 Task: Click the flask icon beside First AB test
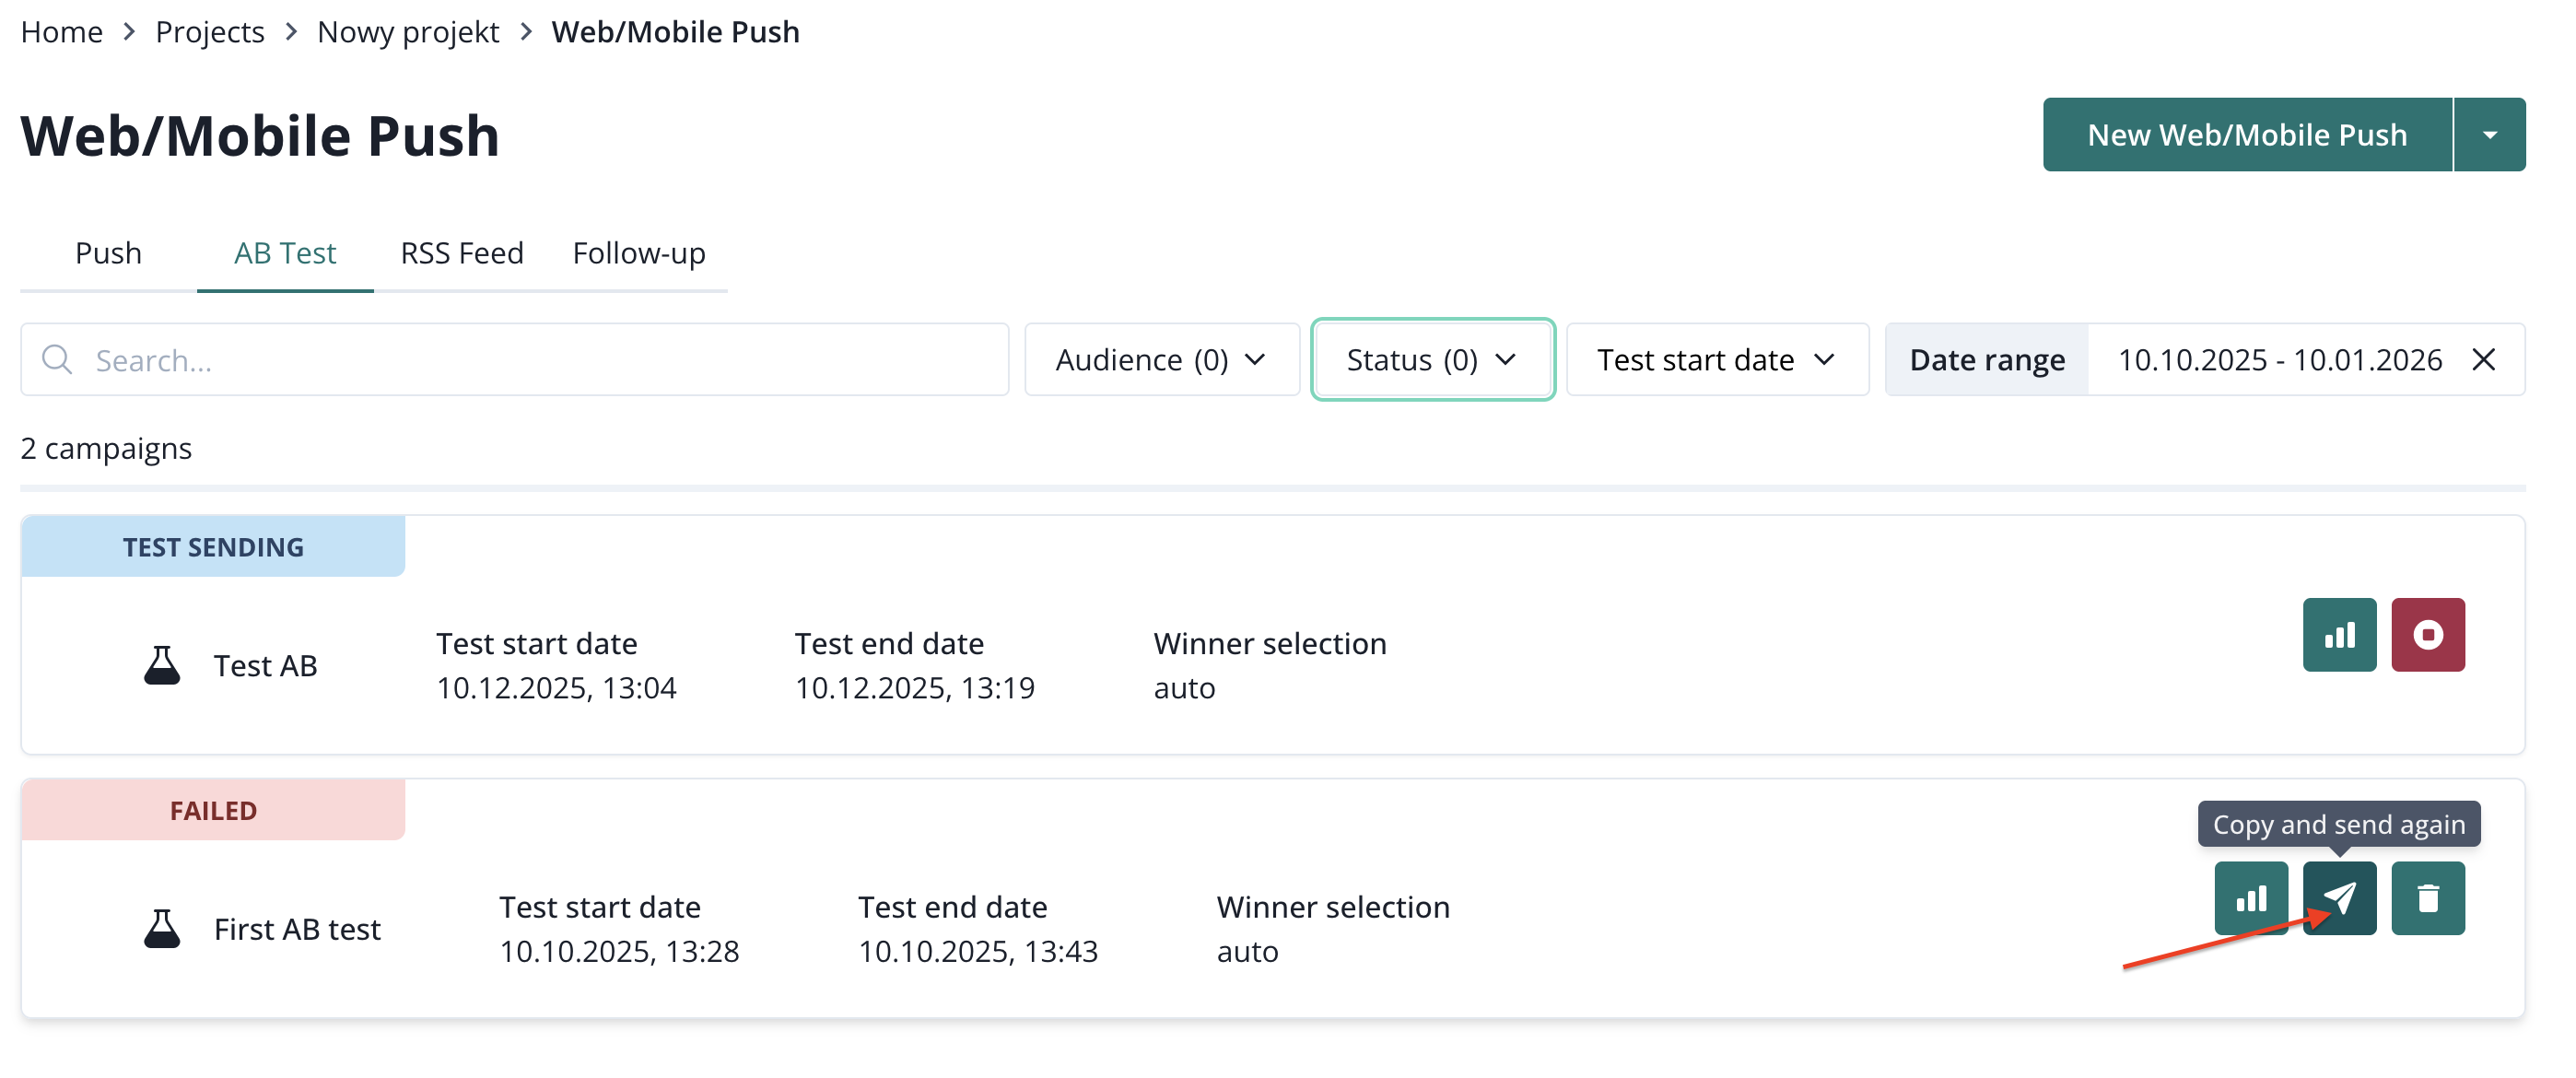[161, 929]
